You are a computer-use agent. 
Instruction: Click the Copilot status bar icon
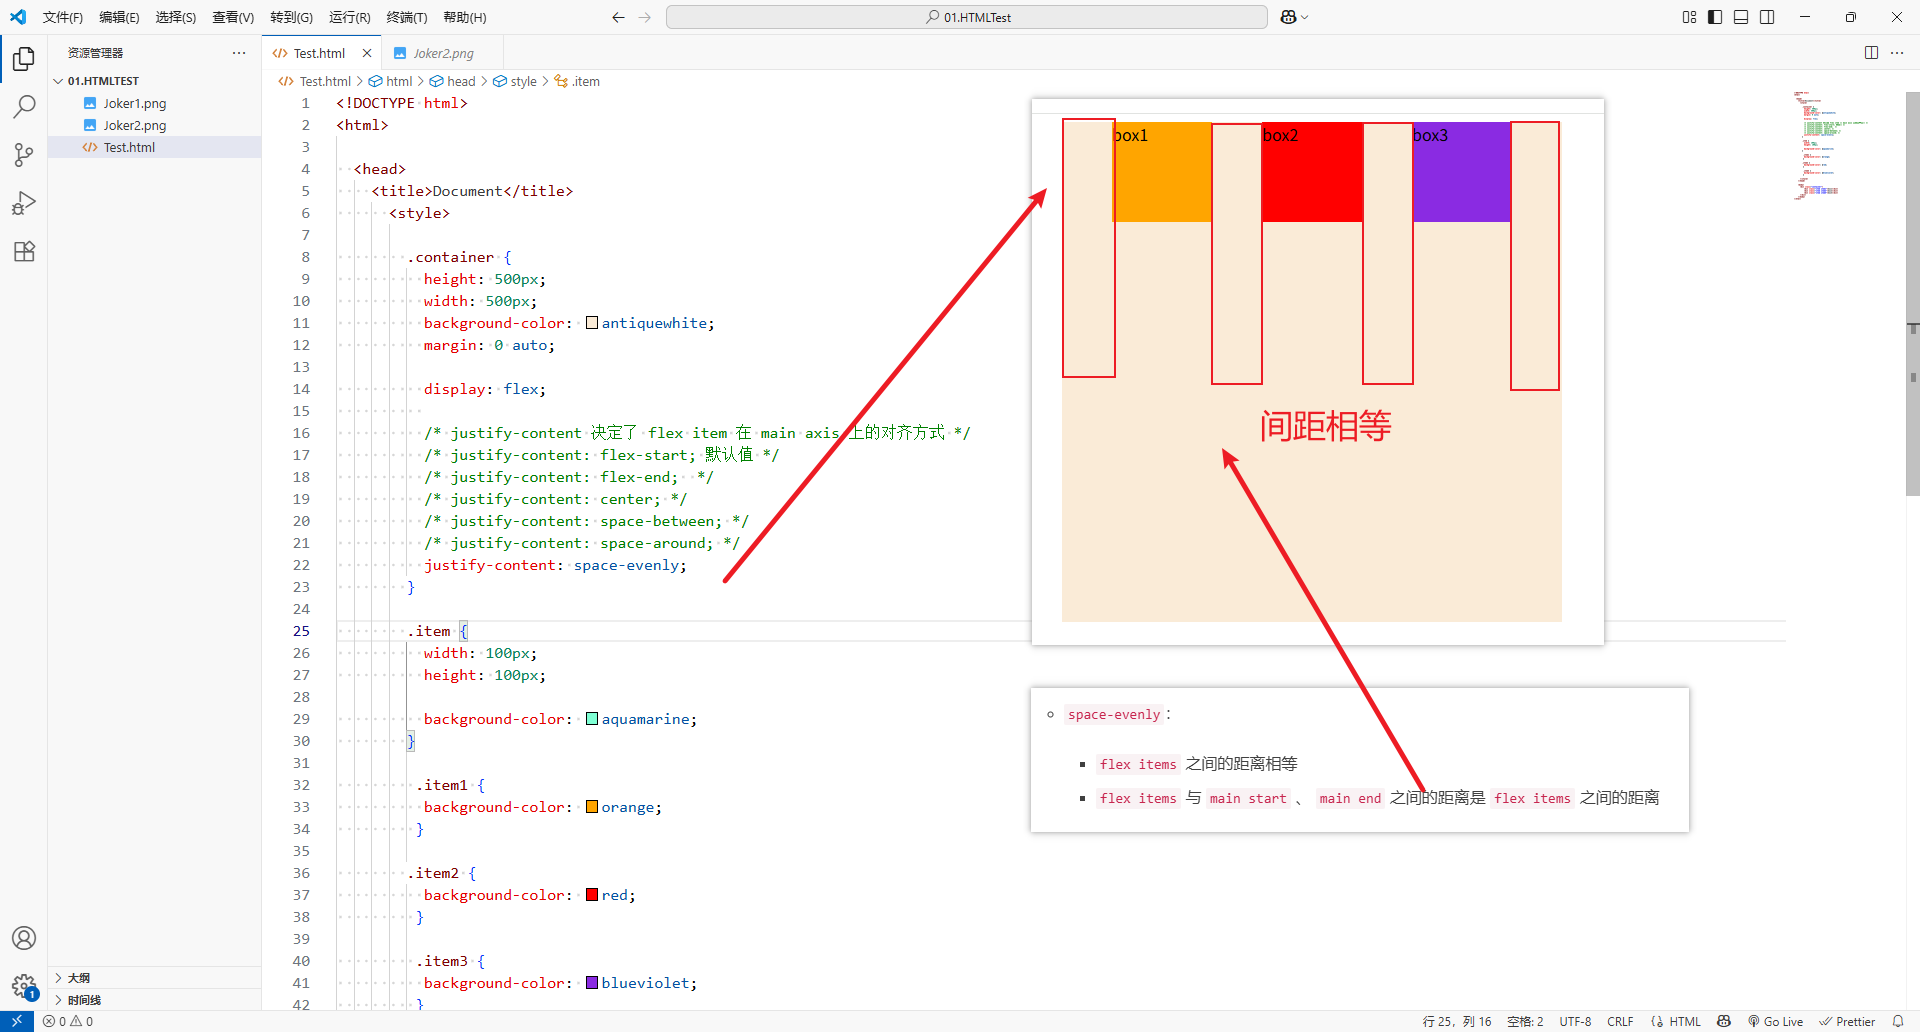pos(1724,1021)
